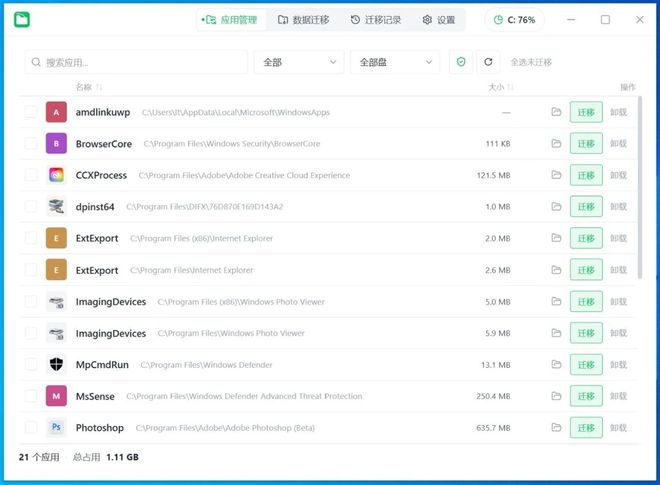Minimize the window
The width and height of the screenshot is (660, 485).
coord(571,20)
